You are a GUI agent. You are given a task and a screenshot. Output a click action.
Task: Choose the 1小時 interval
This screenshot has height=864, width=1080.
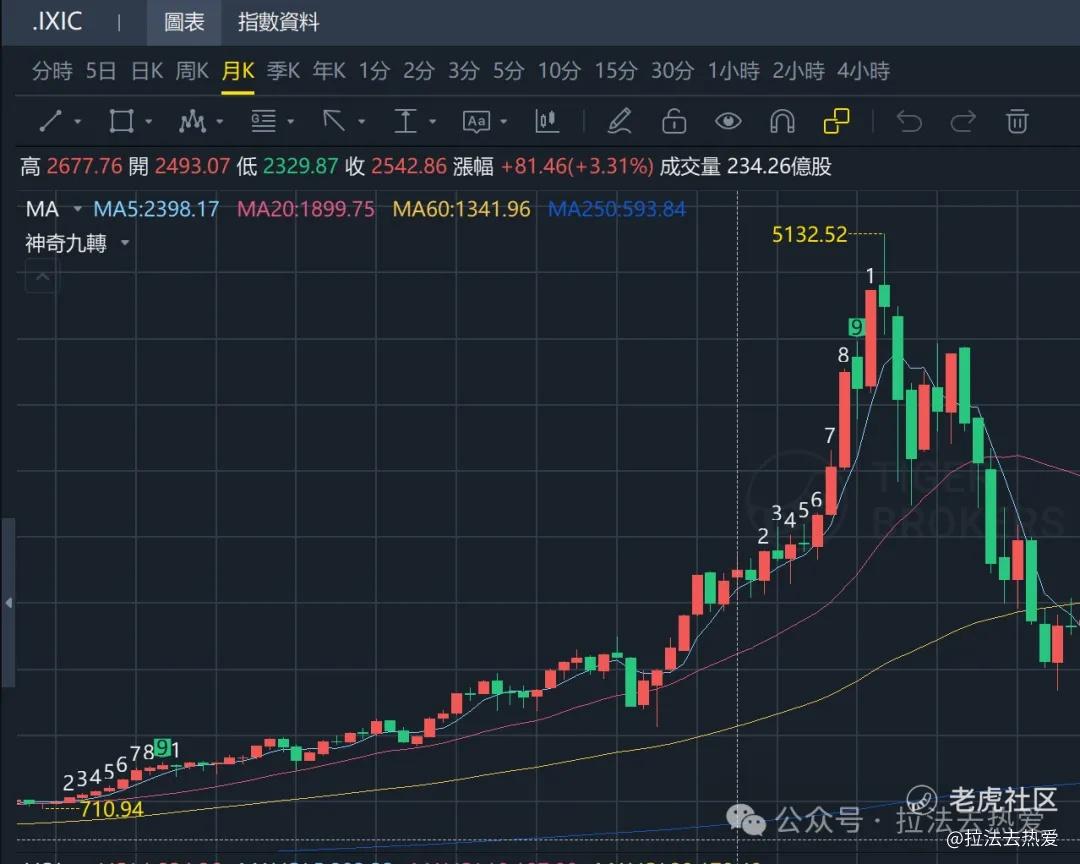point(734,70)
